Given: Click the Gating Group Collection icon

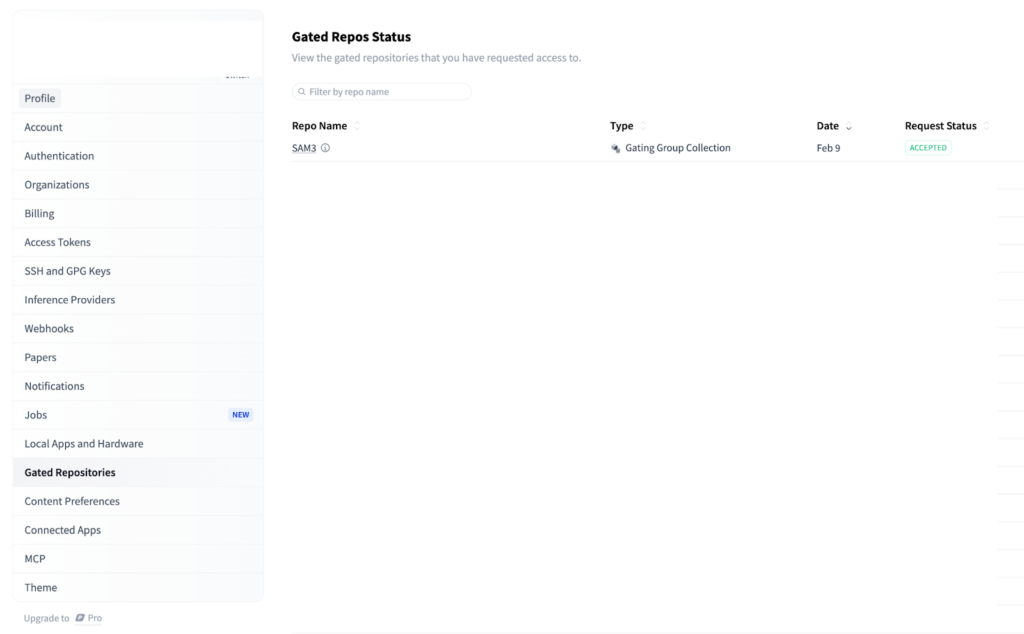Looking at the screenshot, I should pos(616,148).
